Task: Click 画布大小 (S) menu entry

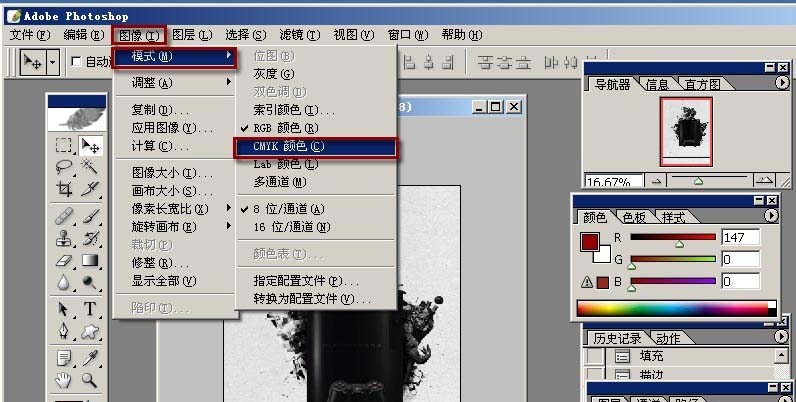Action: [x=176, y=191]
